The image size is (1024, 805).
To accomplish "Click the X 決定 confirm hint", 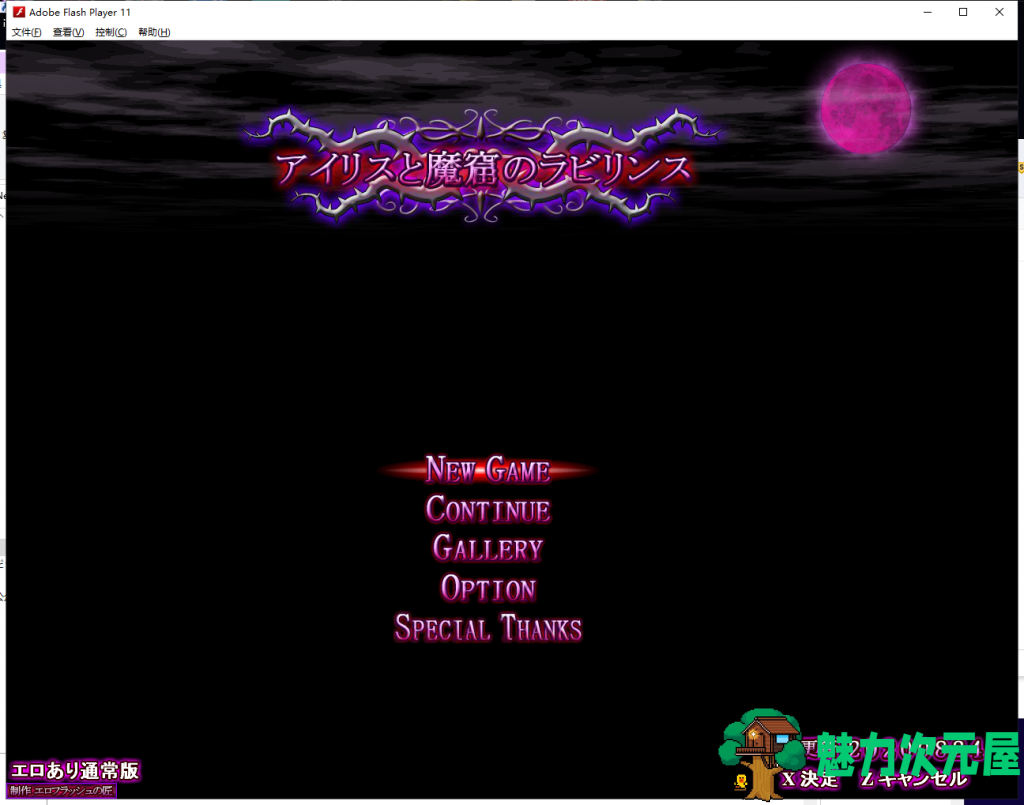I will click(810, 779).
